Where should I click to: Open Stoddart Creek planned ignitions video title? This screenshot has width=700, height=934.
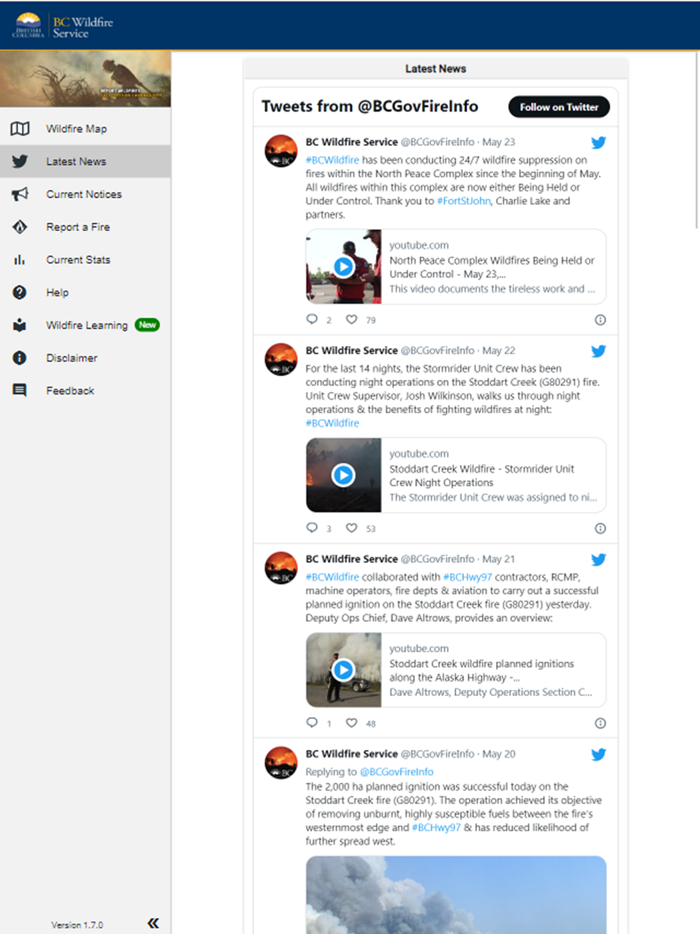pos(482,670)
